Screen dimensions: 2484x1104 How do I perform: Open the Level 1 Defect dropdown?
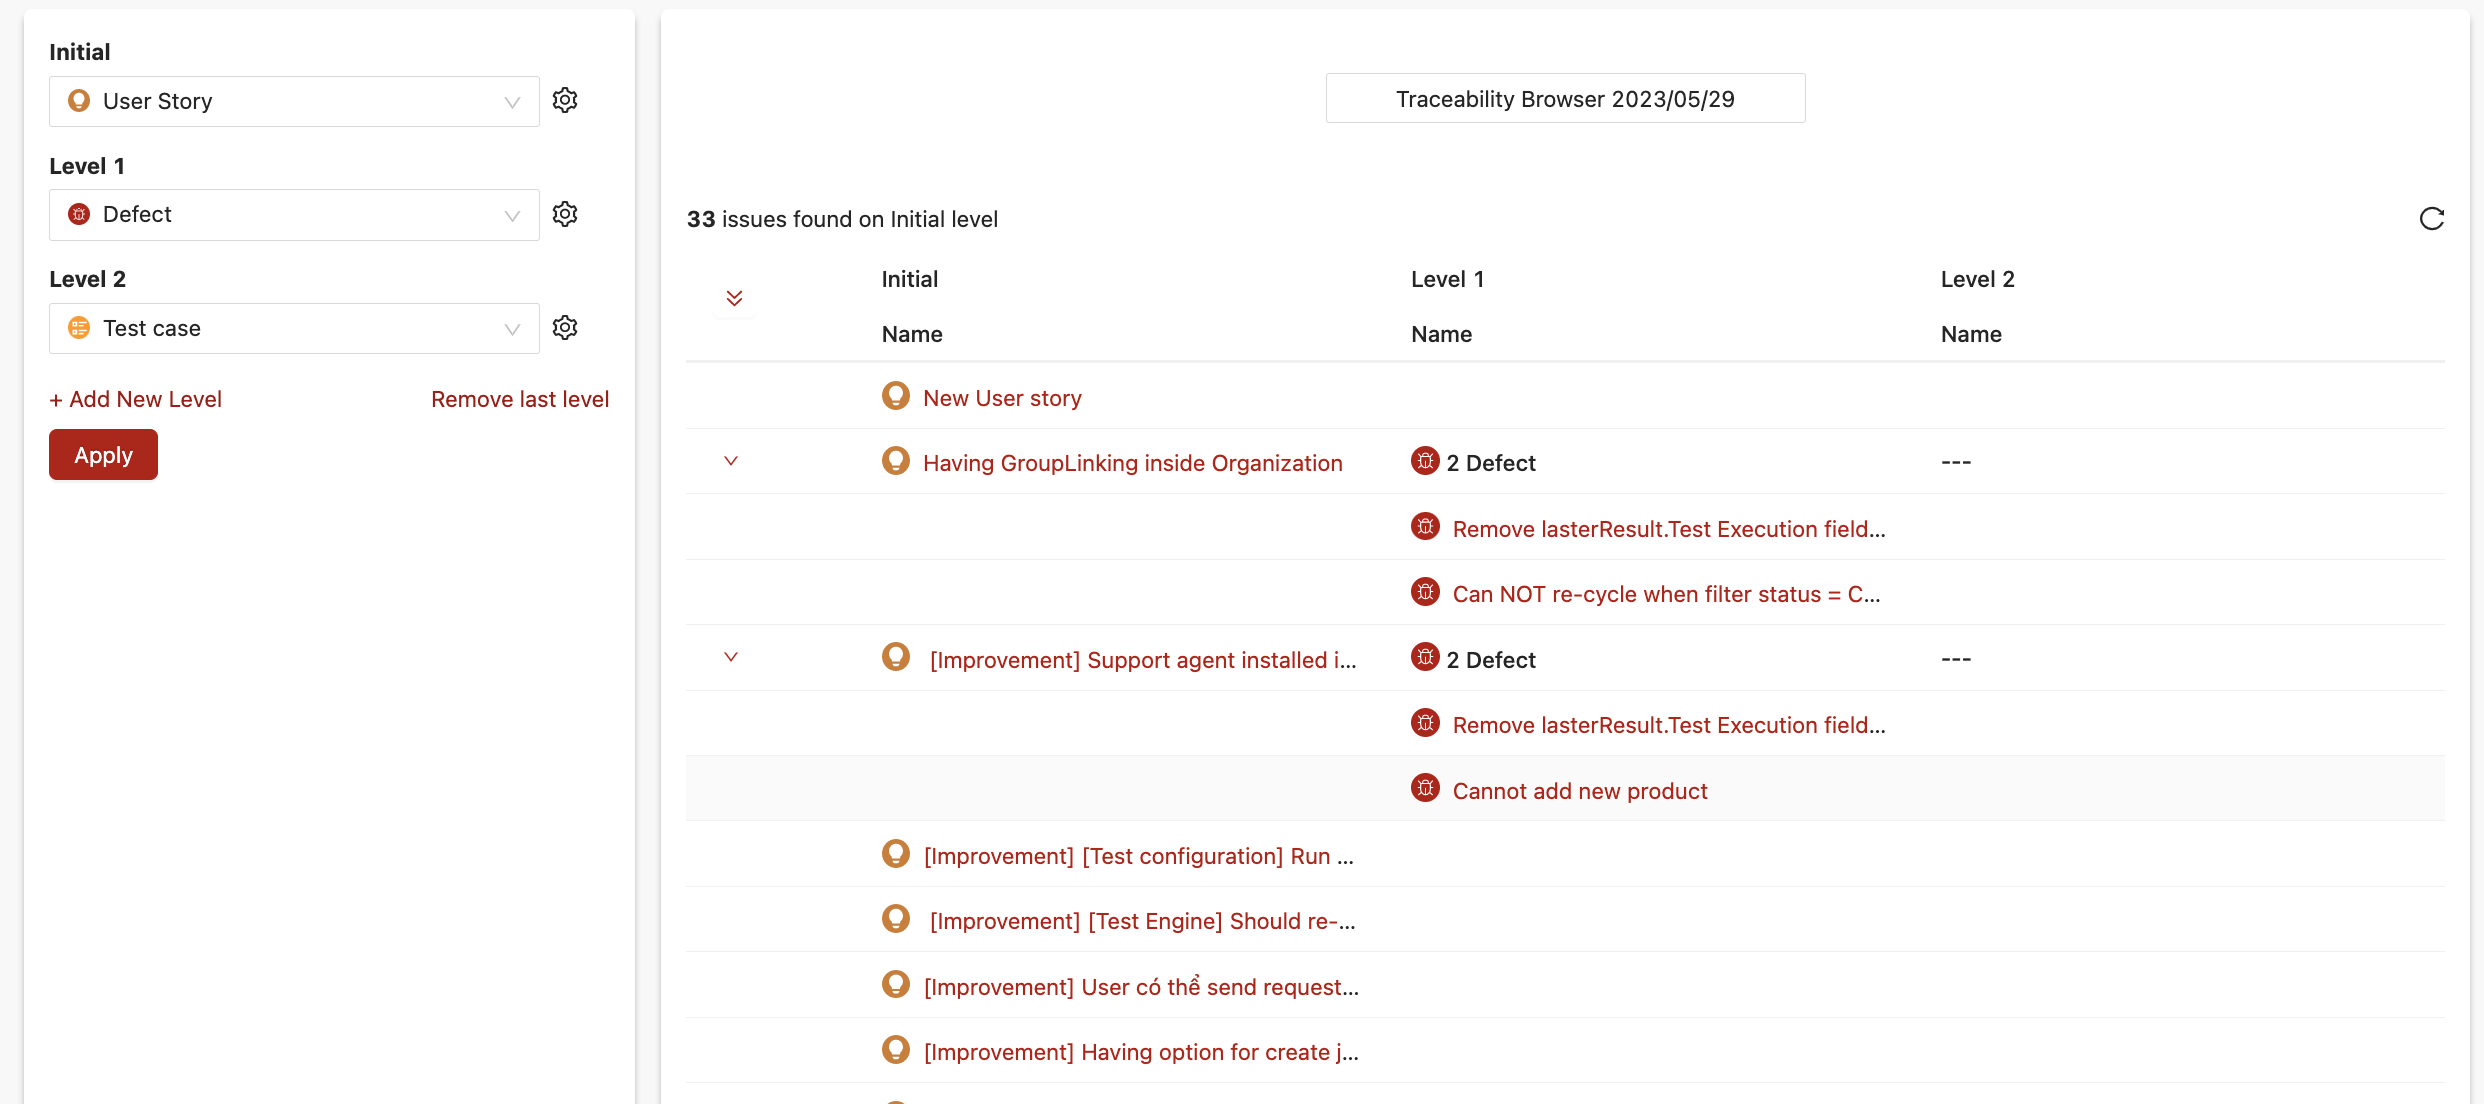click(294, 215)
